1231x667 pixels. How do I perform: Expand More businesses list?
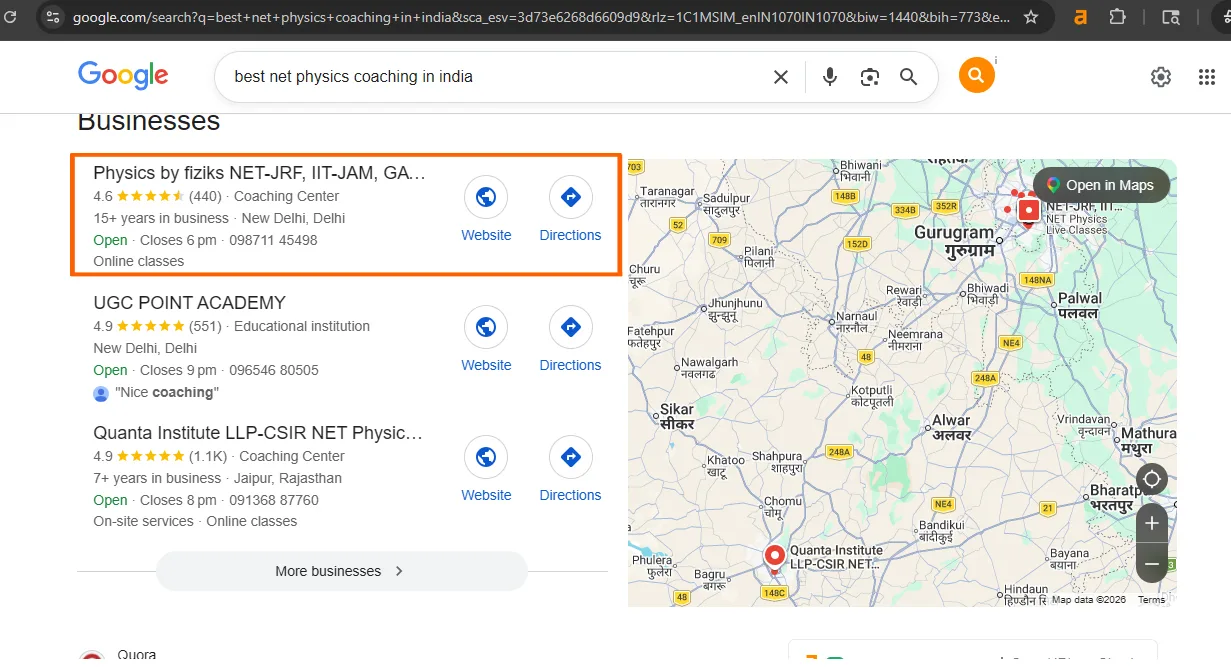[341, 571]
